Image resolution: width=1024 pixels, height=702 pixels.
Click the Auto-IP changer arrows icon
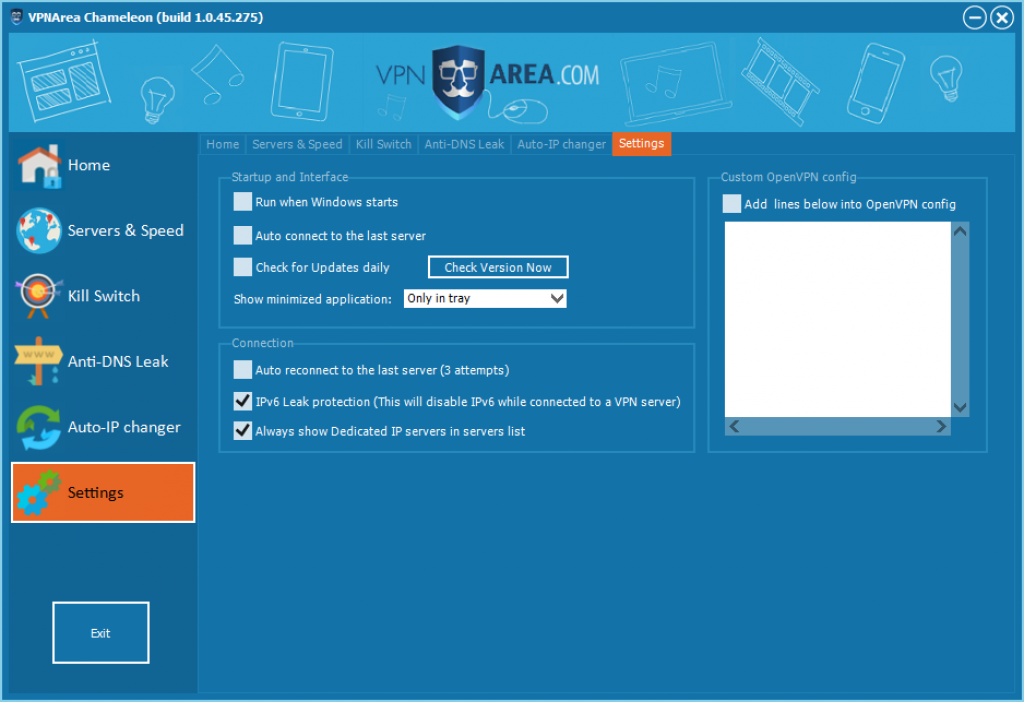coord(39,427)
